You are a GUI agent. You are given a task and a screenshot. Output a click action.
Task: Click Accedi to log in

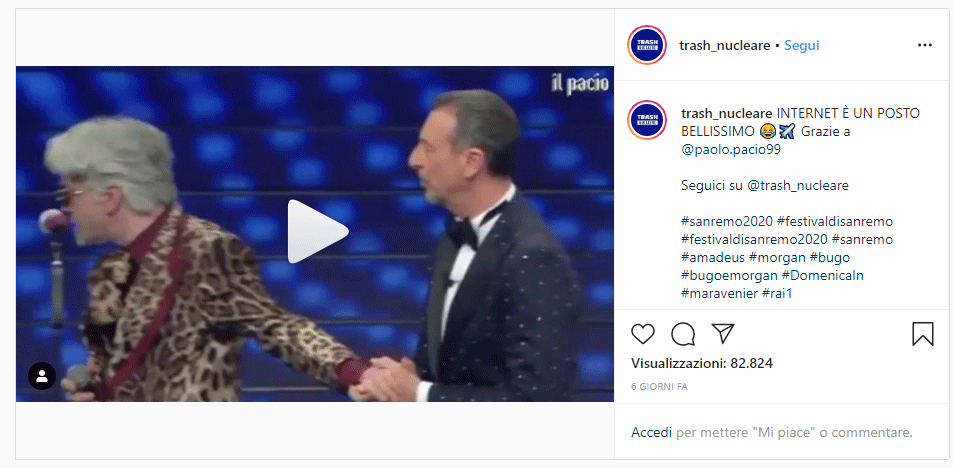click(x=652, y=433)
